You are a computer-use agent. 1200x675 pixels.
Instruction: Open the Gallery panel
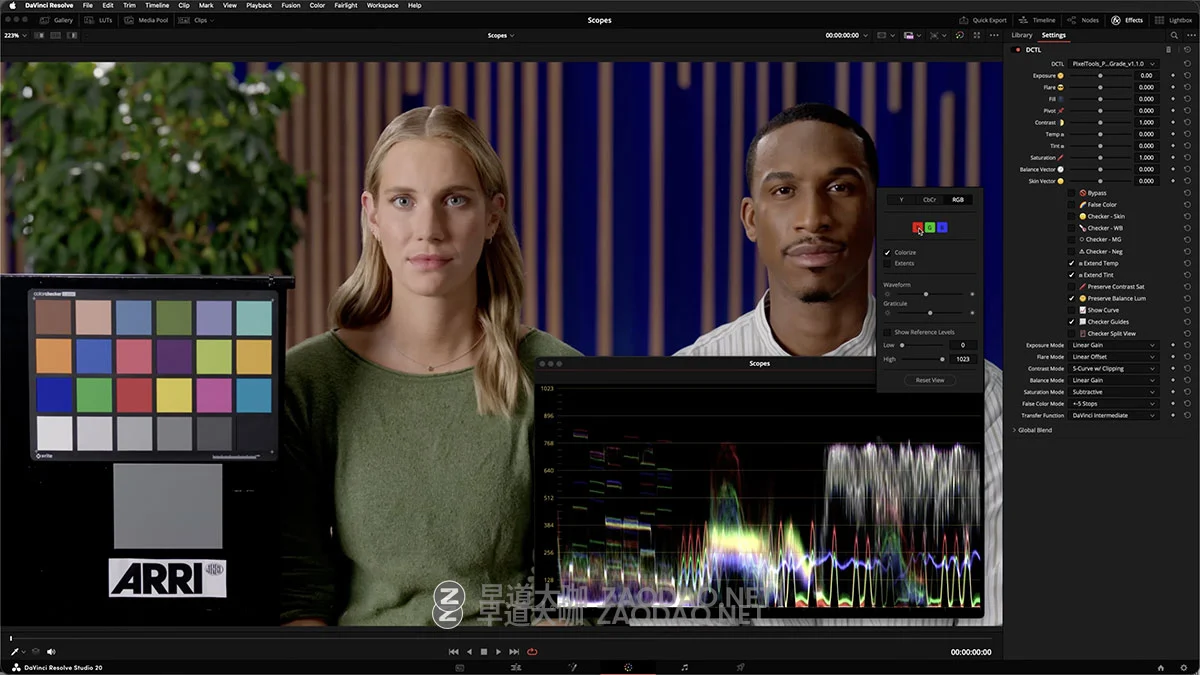(58, 20)
